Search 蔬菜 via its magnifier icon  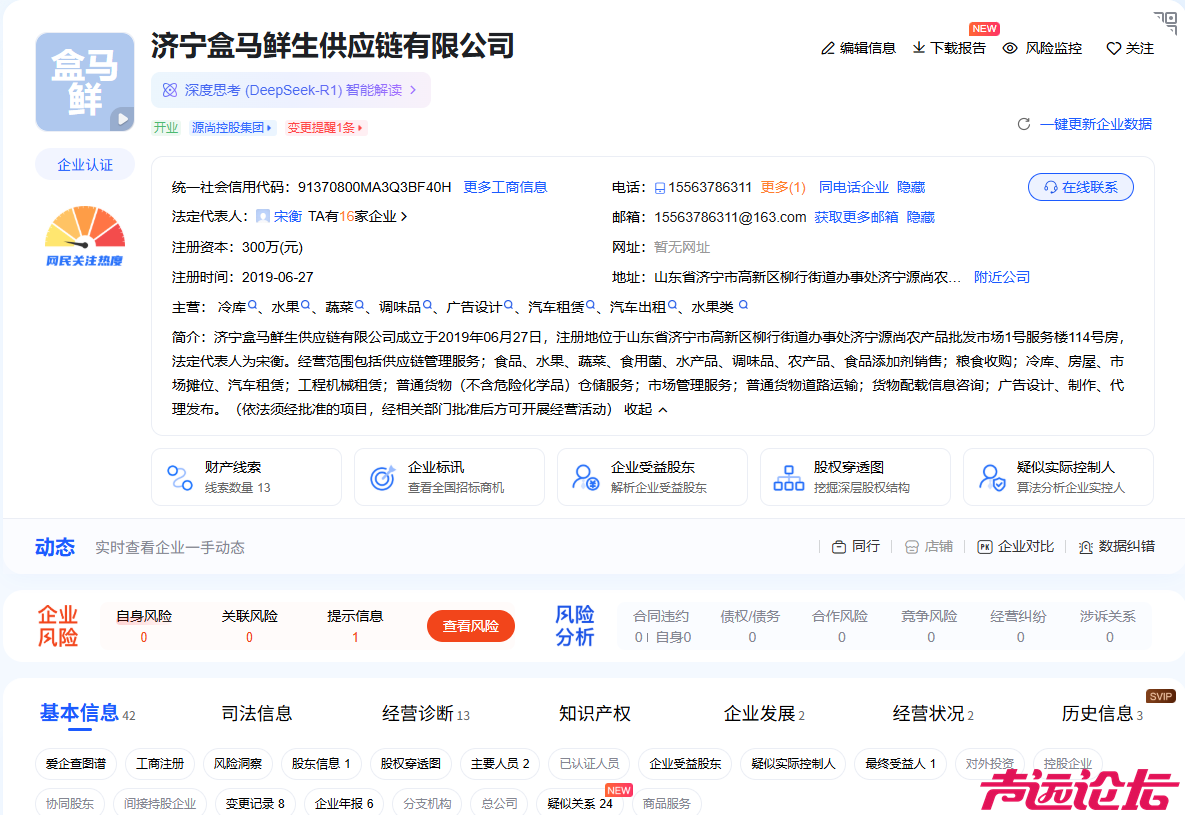(x=360, y=305)
